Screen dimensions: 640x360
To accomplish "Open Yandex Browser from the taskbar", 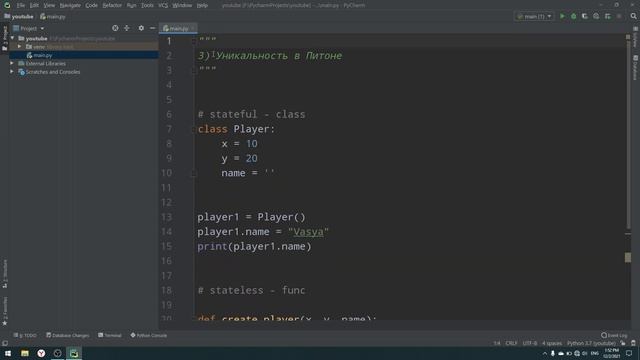I will point(41,353).
